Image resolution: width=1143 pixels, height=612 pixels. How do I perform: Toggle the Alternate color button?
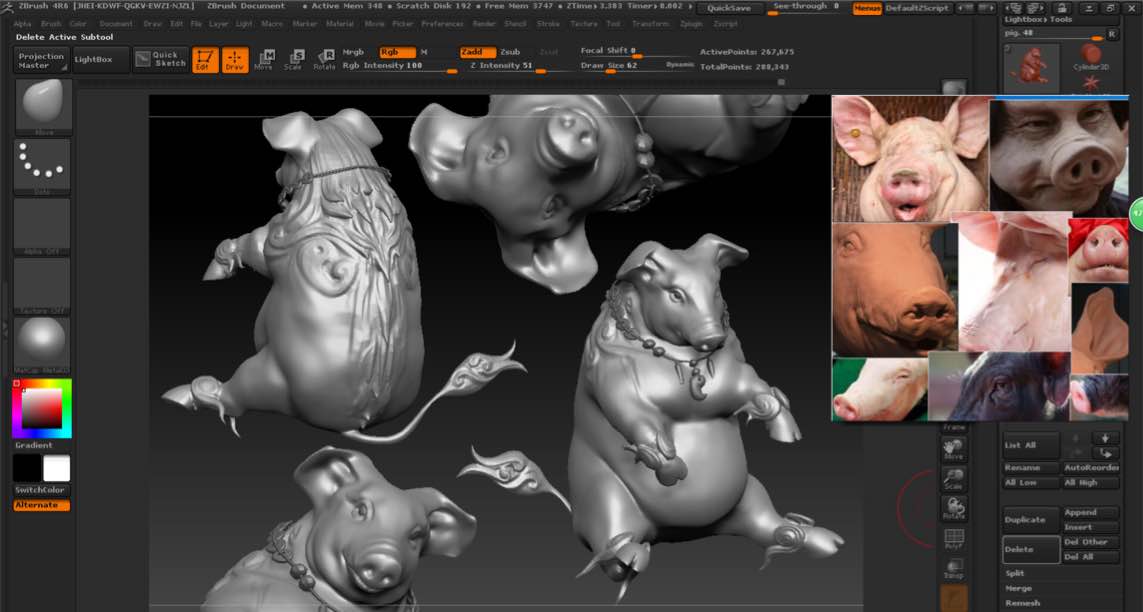tap(42, 505)
